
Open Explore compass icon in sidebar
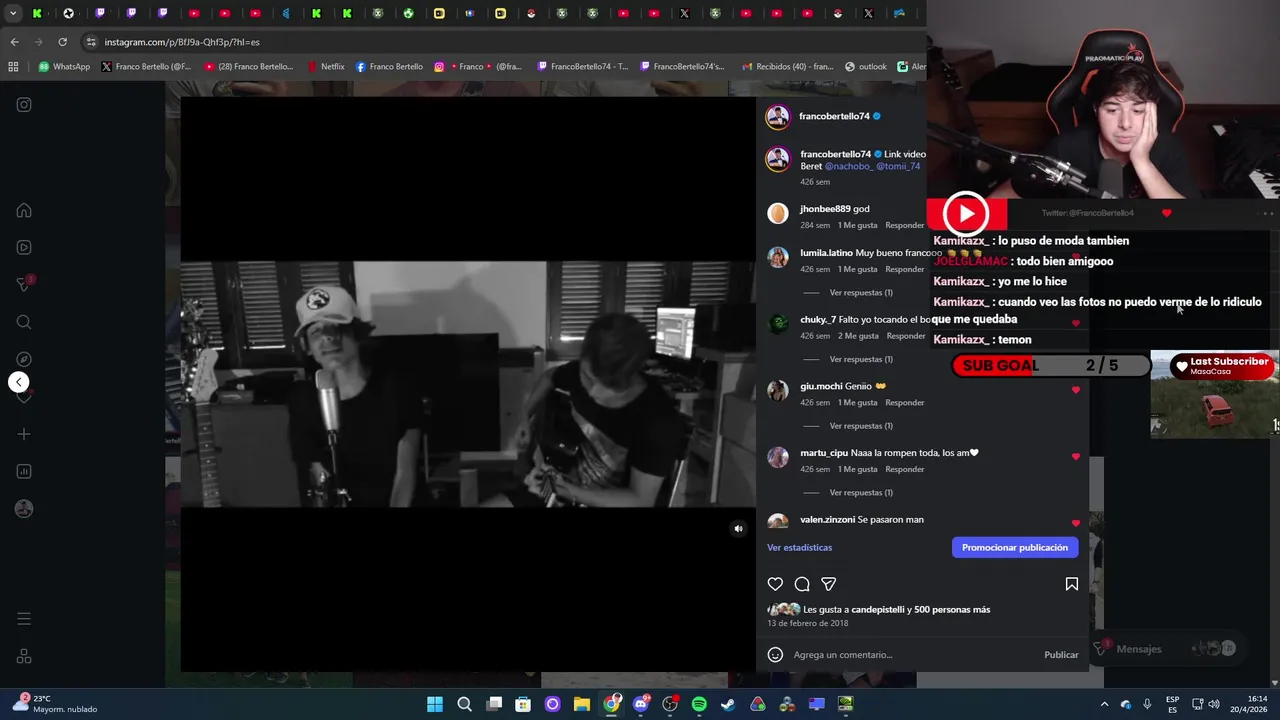click(24, 359)
